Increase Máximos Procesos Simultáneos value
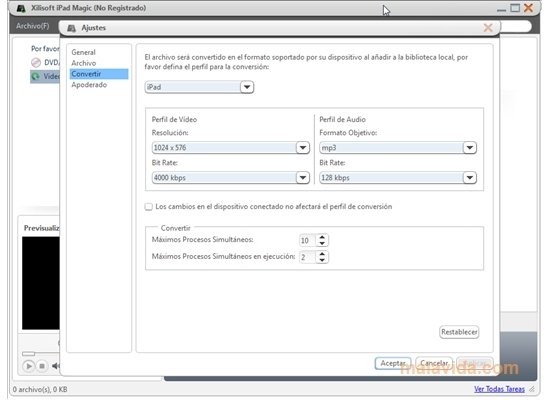 (x=322, y=238)
